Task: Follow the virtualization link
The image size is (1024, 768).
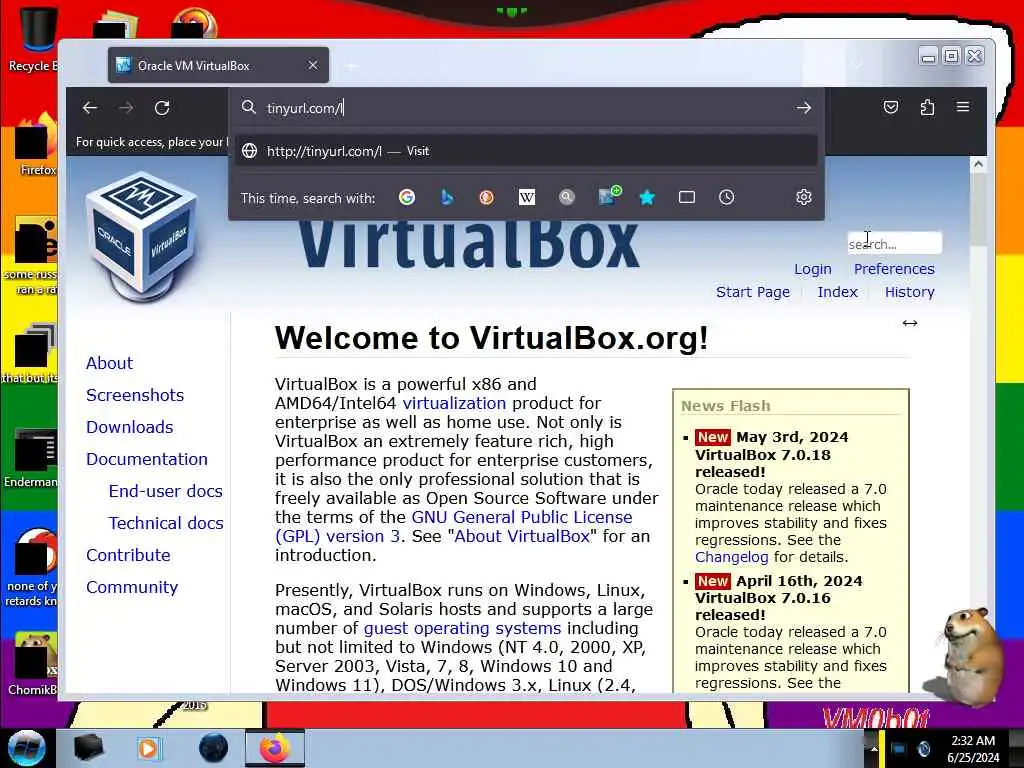Action: [454, 403]
